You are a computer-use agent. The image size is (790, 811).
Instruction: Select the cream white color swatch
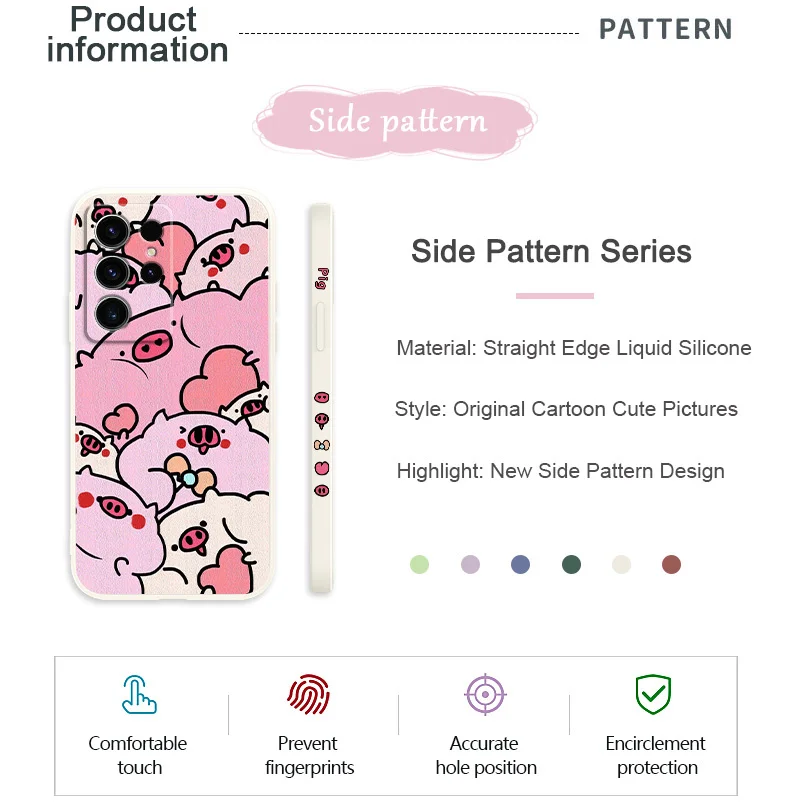[621, 564]
